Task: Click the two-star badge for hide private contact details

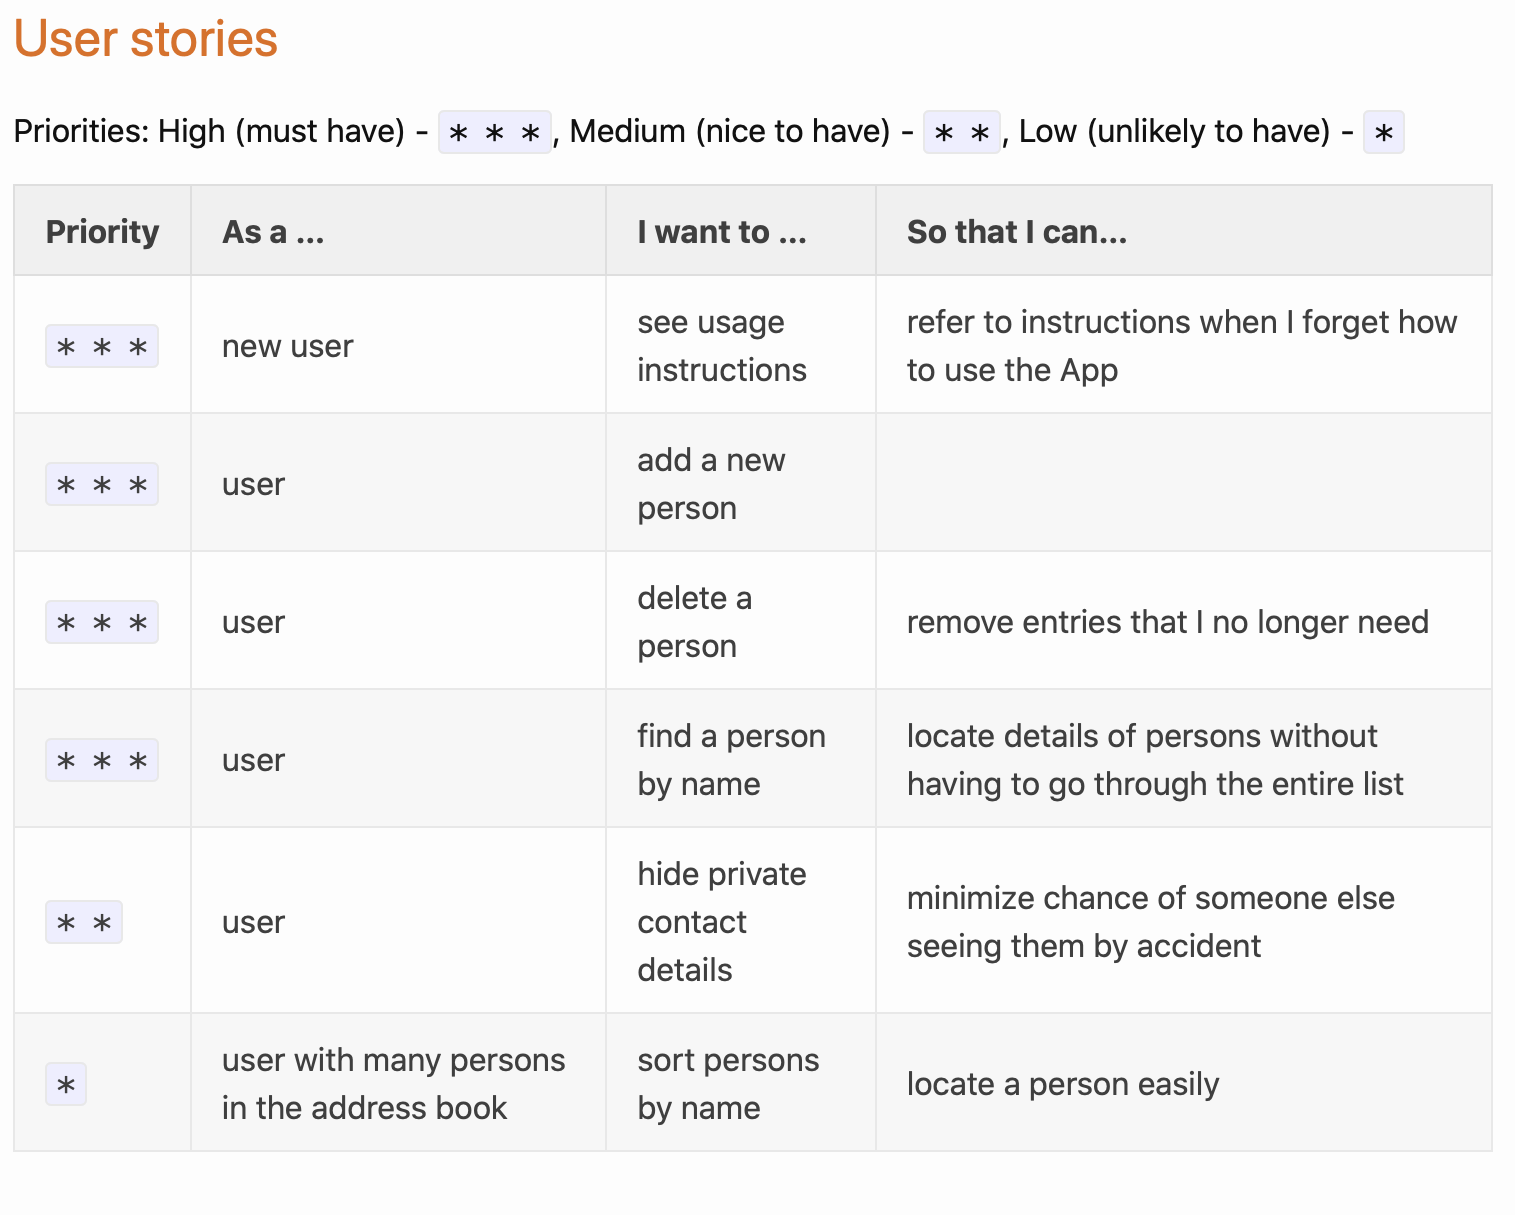Action: pos(84,922)
